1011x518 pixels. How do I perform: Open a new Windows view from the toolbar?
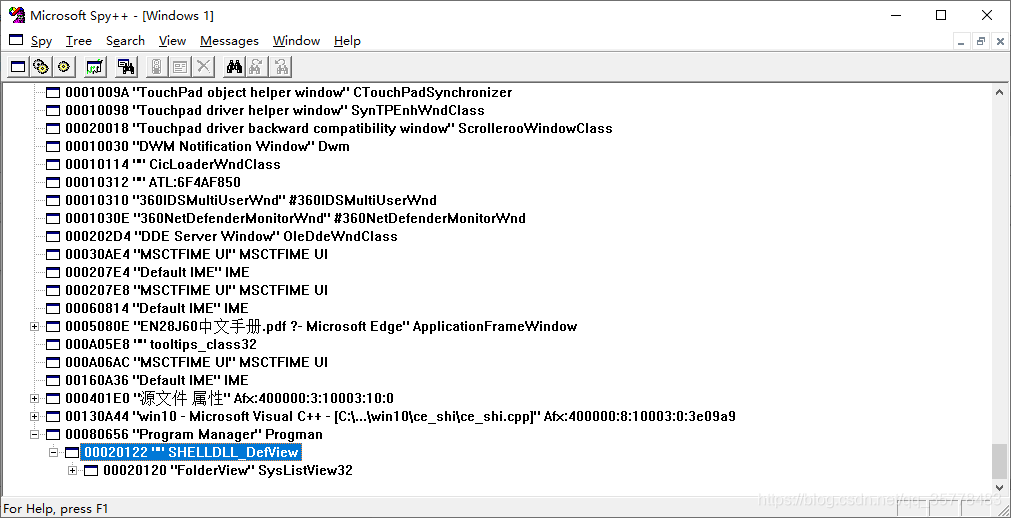click(18, 66)
